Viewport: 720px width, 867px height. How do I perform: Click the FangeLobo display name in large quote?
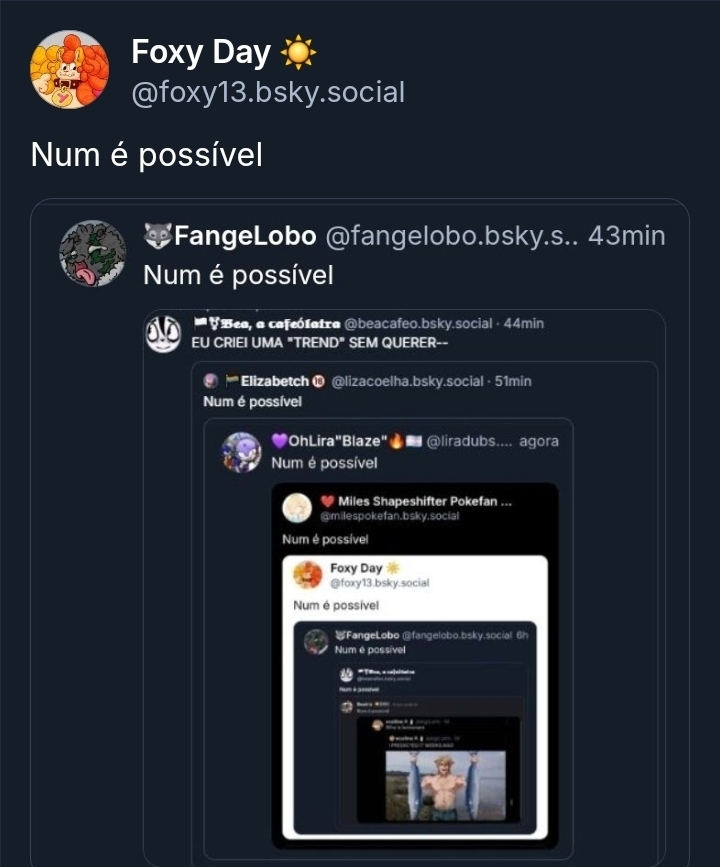[x=245, y=236]
